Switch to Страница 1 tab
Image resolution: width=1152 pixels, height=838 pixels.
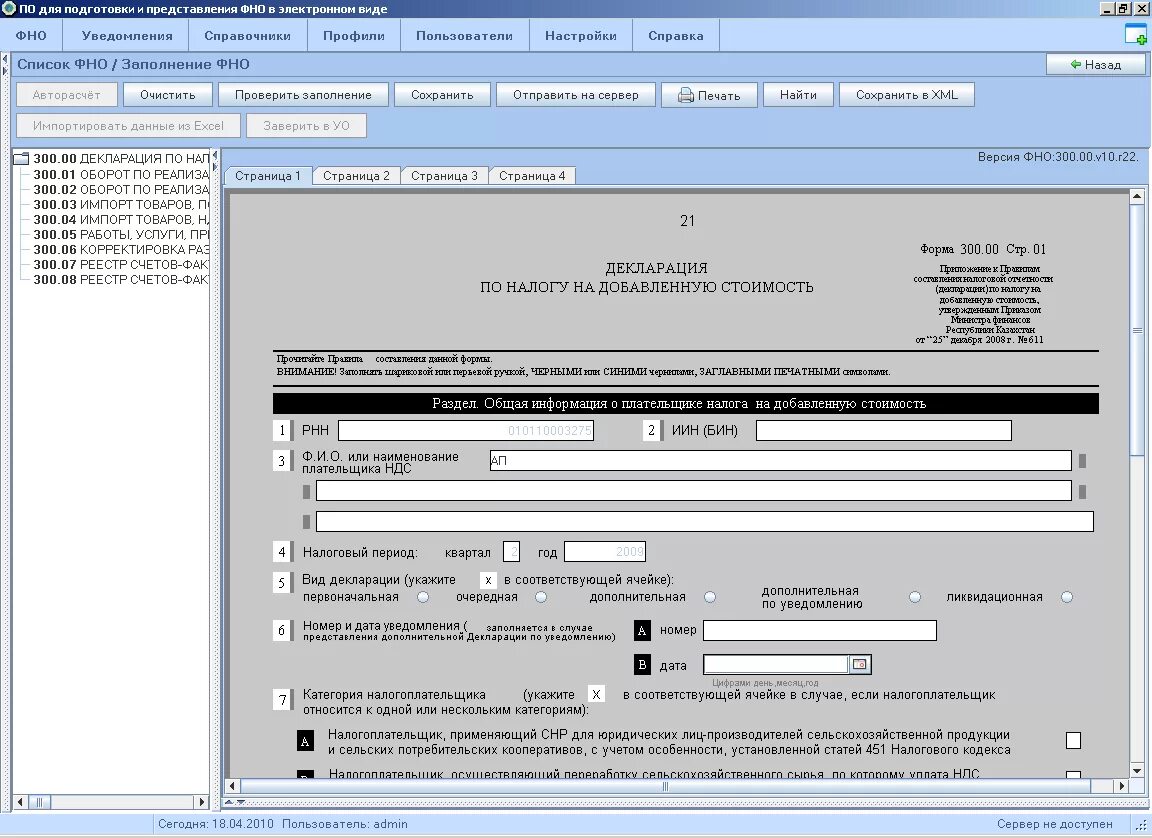coord(267,176)
